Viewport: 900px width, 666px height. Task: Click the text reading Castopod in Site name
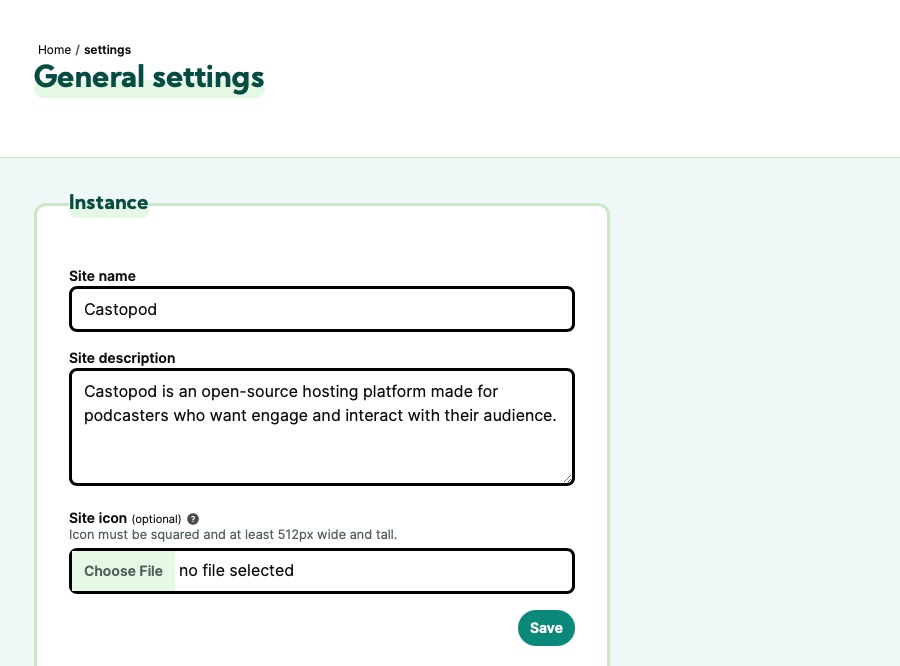click(x=120, y=309)
